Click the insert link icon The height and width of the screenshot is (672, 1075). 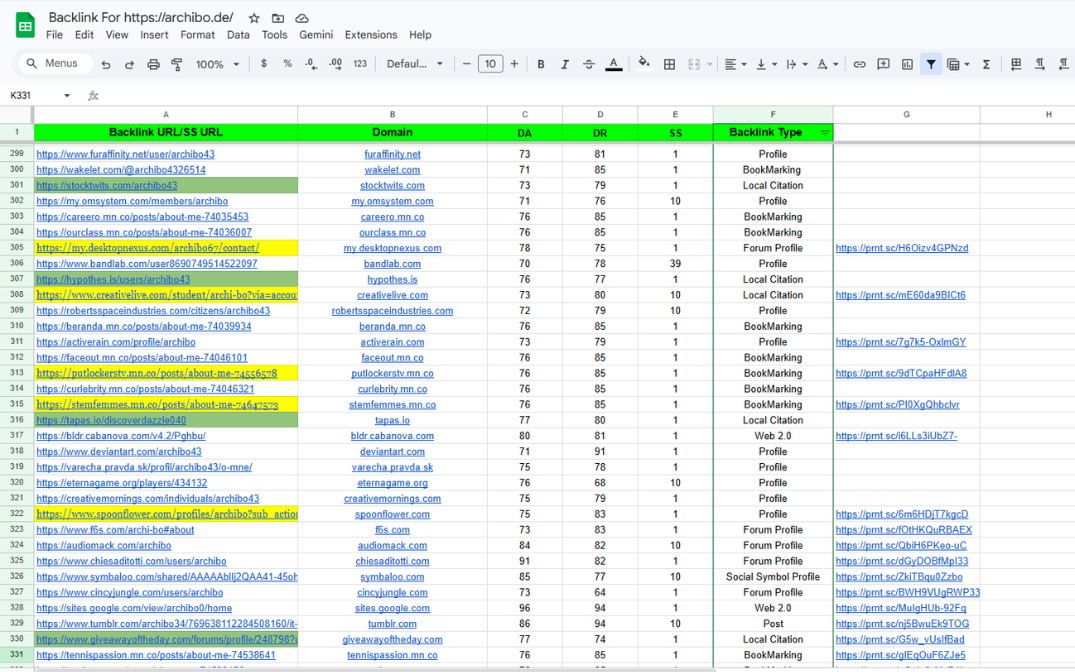859,64
